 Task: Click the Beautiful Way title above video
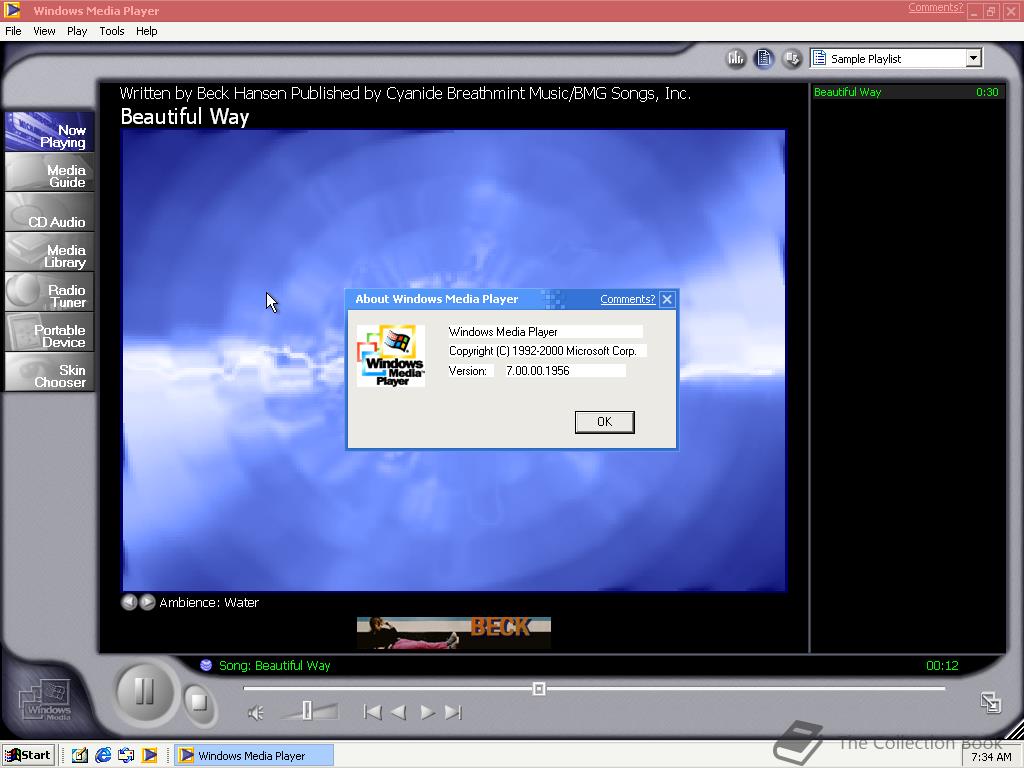[x=185, y=116]
